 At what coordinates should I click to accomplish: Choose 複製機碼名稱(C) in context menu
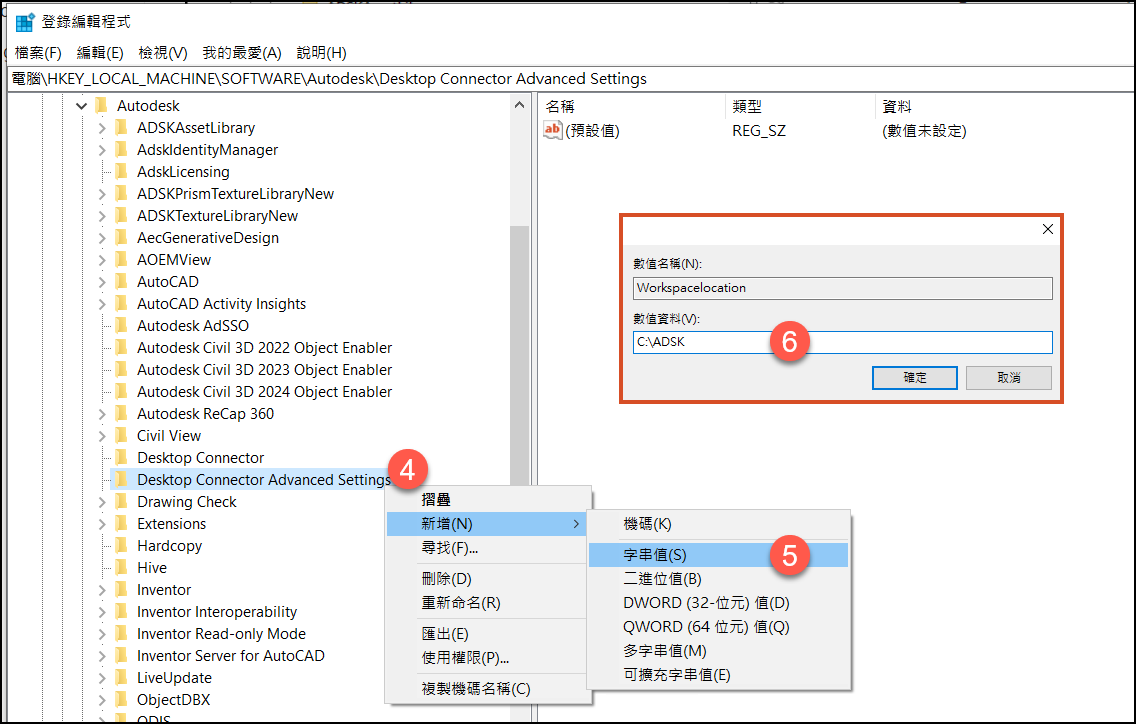488,688
